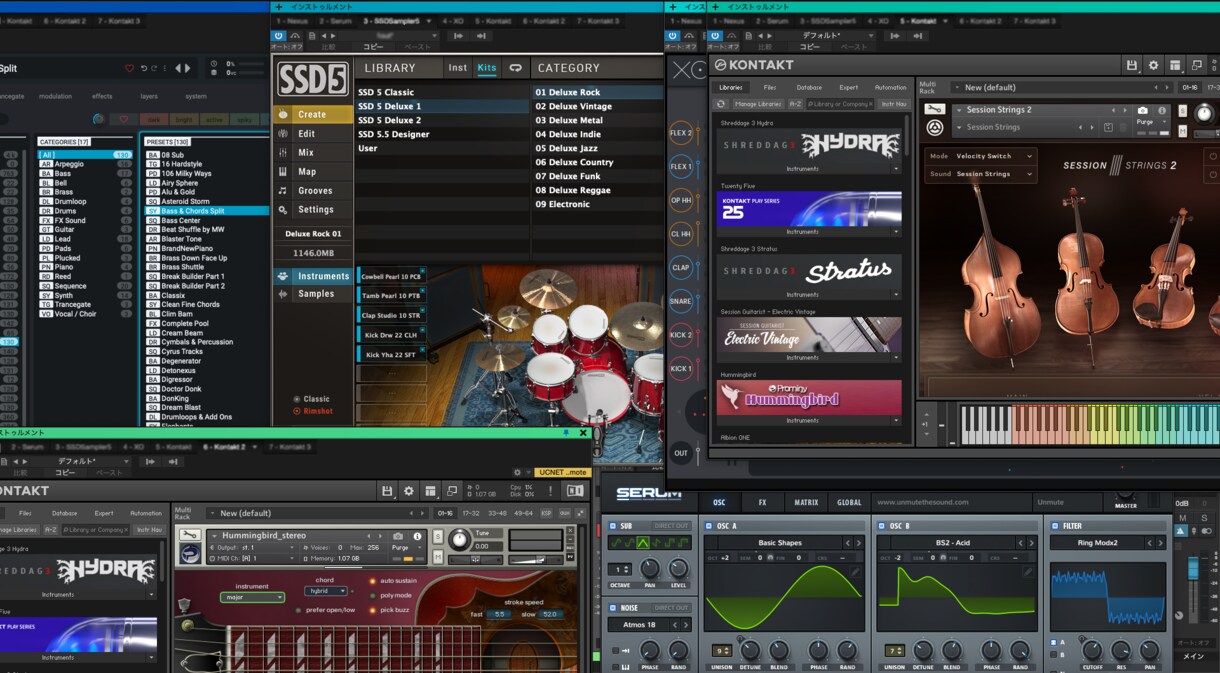Click the pencil edit icon on Serum OSC A

pyautogui.click(x=857, y=571)
